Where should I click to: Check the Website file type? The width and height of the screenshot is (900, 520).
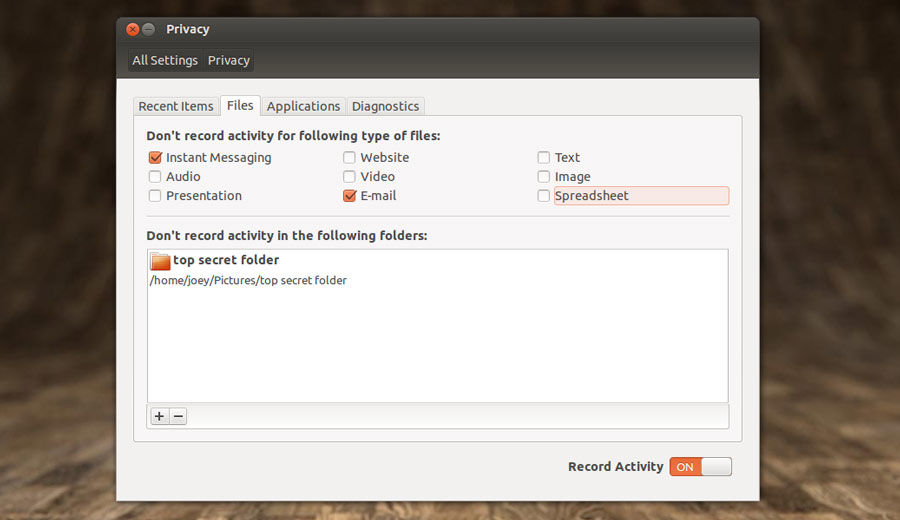click(x=349, y=157)
